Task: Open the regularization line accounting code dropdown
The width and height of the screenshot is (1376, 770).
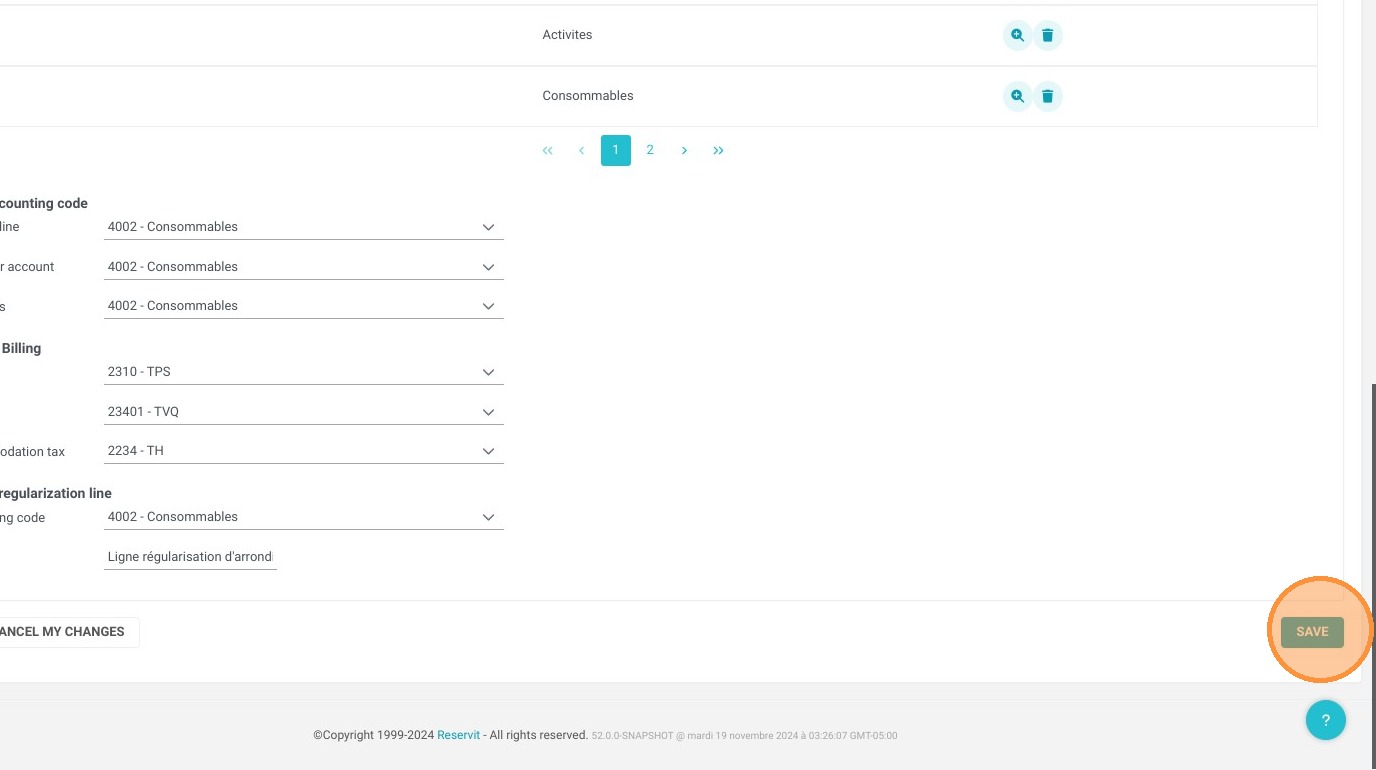Action: pyautogui.click(x=304, y=517)
